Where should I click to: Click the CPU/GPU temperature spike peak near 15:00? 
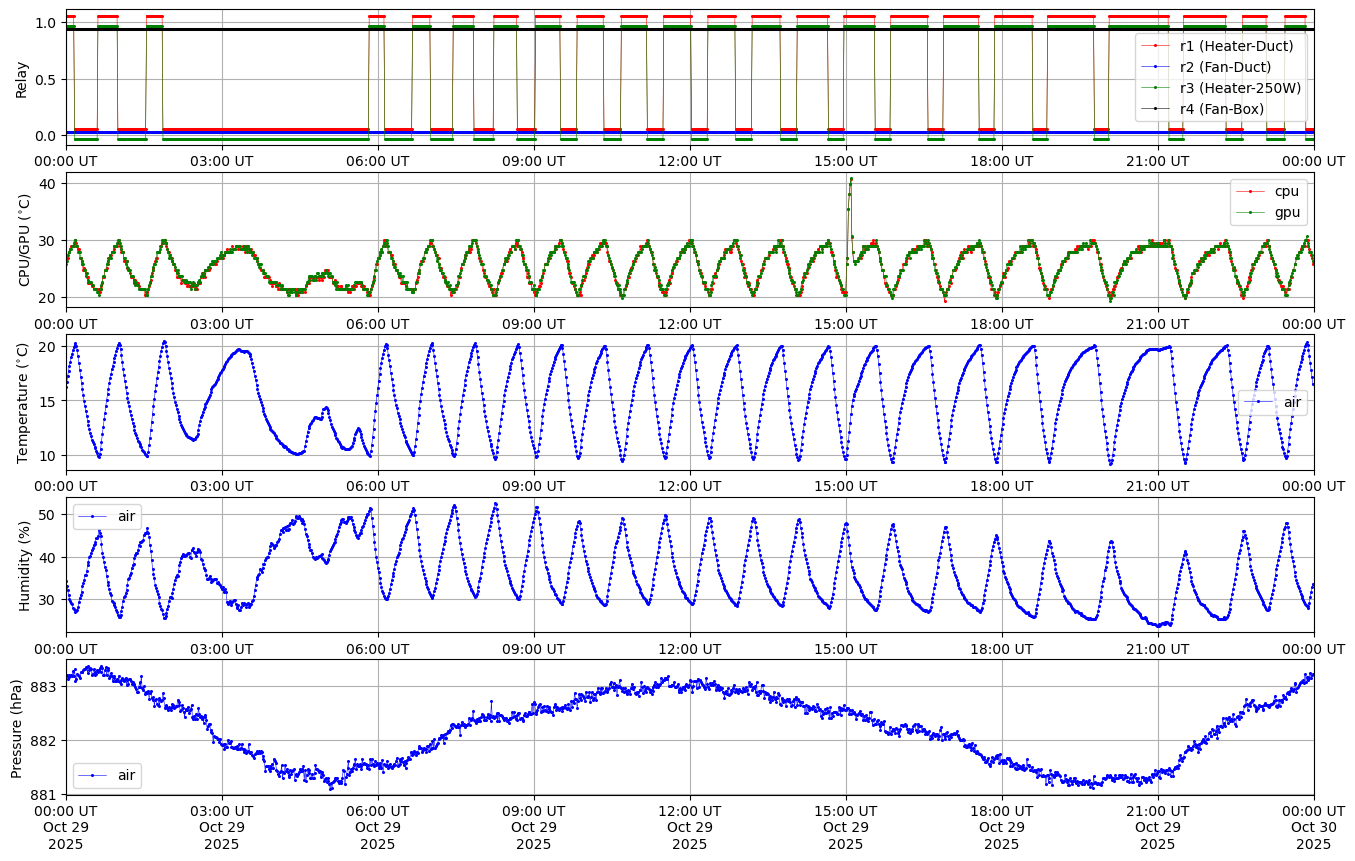(x=851, y=179)
